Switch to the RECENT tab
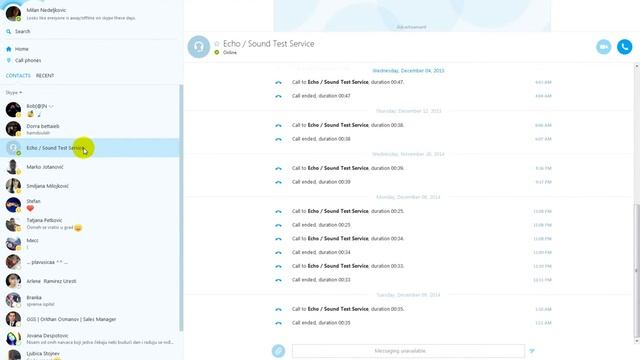Image resolution: width=640 pixels, height=360 pixels. (45, 76)
